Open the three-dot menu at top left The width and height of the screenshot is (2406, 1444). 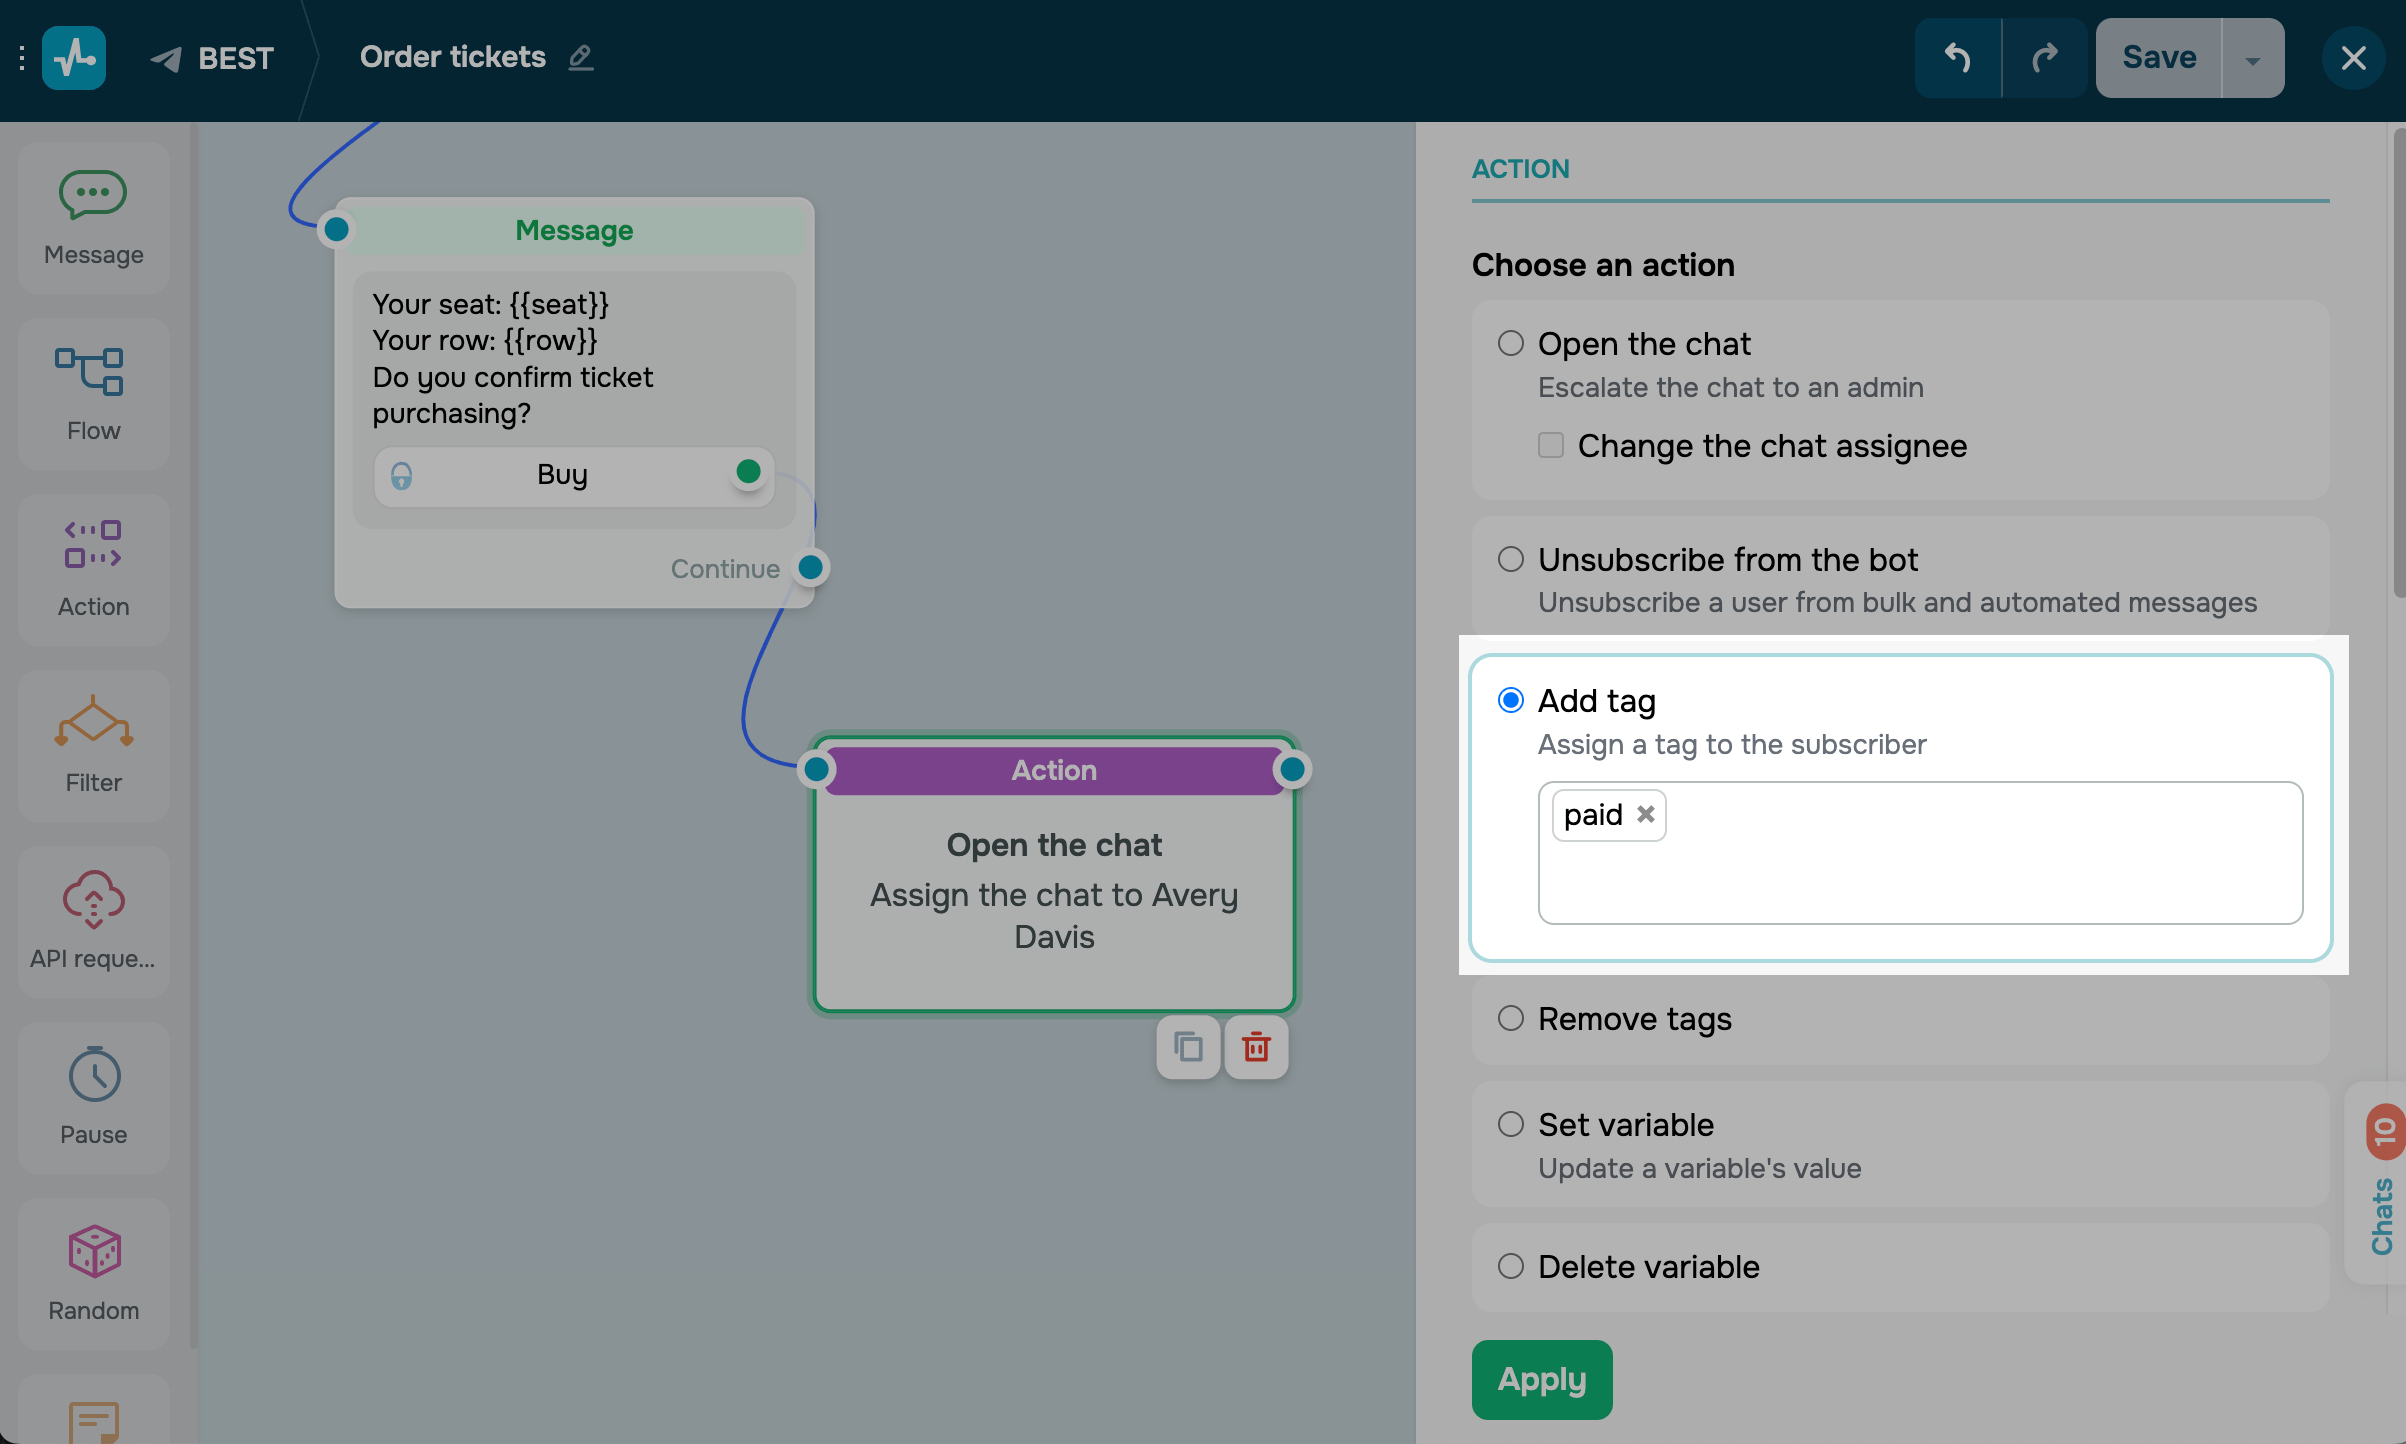[x=21, y=58]
